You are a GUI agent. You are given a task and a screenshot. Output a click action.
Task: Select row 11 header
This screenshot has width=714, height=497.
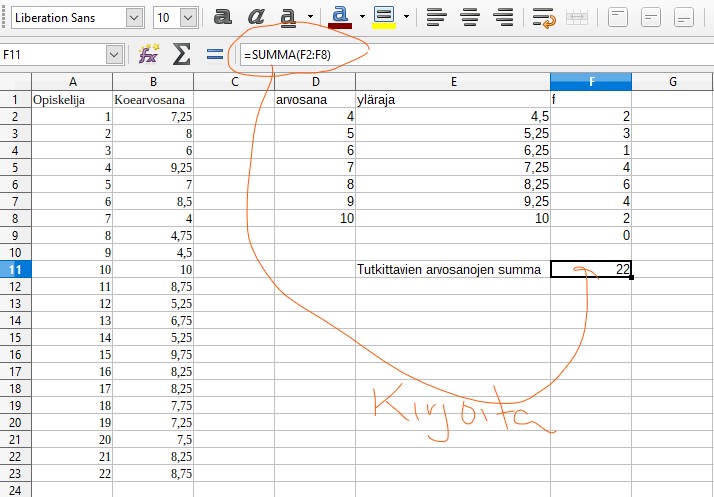click(x=15, y=269)
